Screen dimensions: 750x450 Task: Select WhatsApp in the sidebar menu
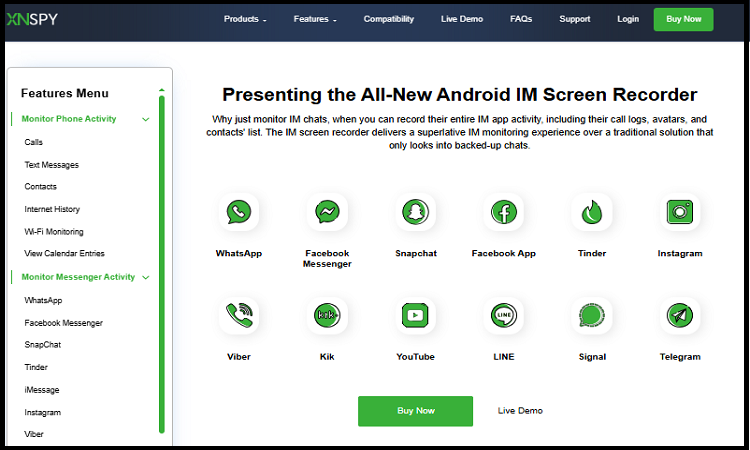[44, 300]
